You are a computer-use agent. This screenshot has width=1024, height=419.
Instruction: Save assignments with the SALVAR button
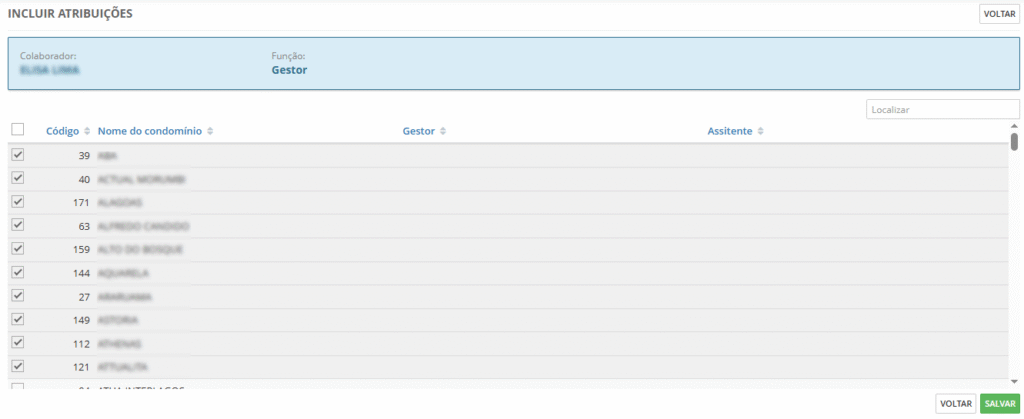(x=1000, y=404)
